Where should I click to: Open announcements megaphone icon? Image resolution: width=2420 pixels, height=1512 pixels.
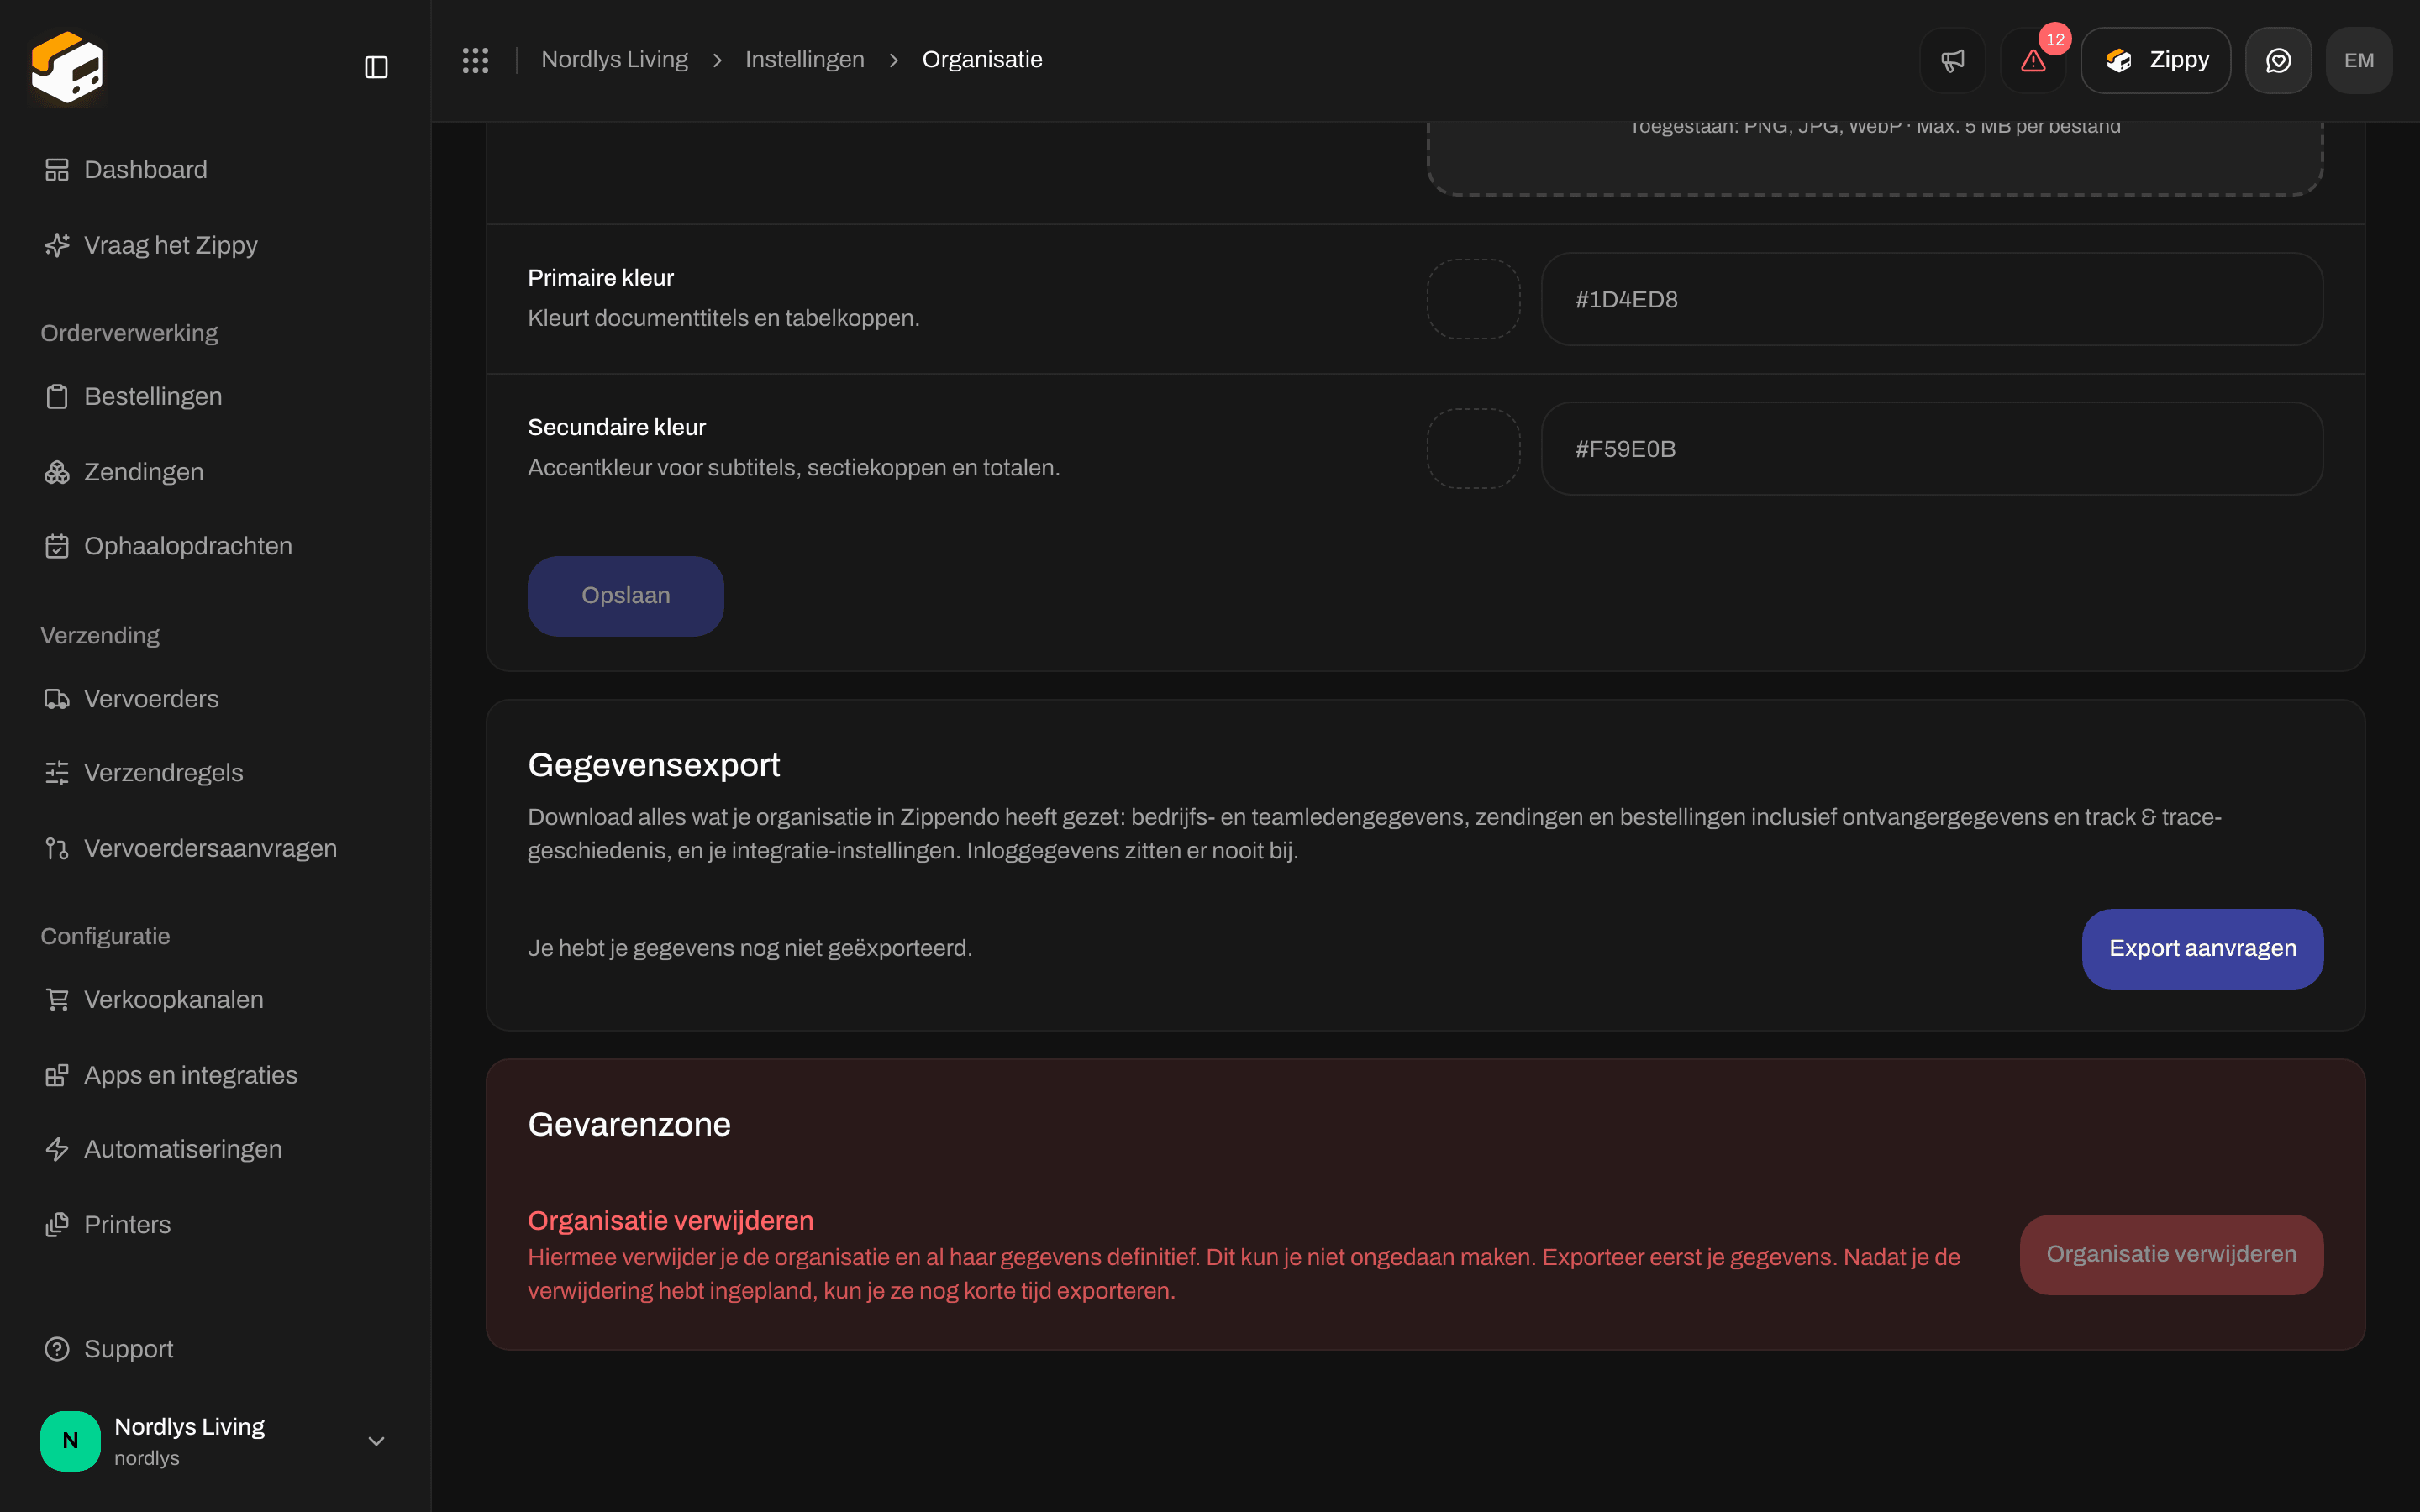[1952, 60]
